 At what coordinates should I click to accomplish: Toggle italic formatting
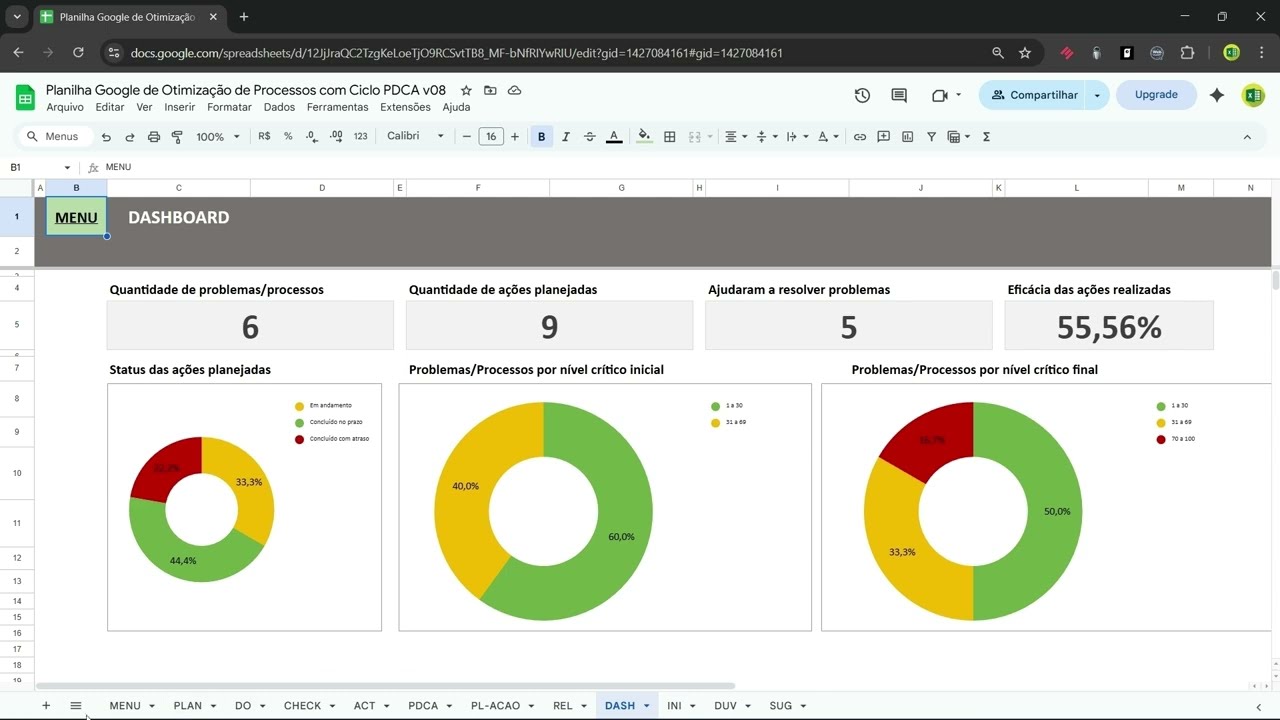(566, 137)
